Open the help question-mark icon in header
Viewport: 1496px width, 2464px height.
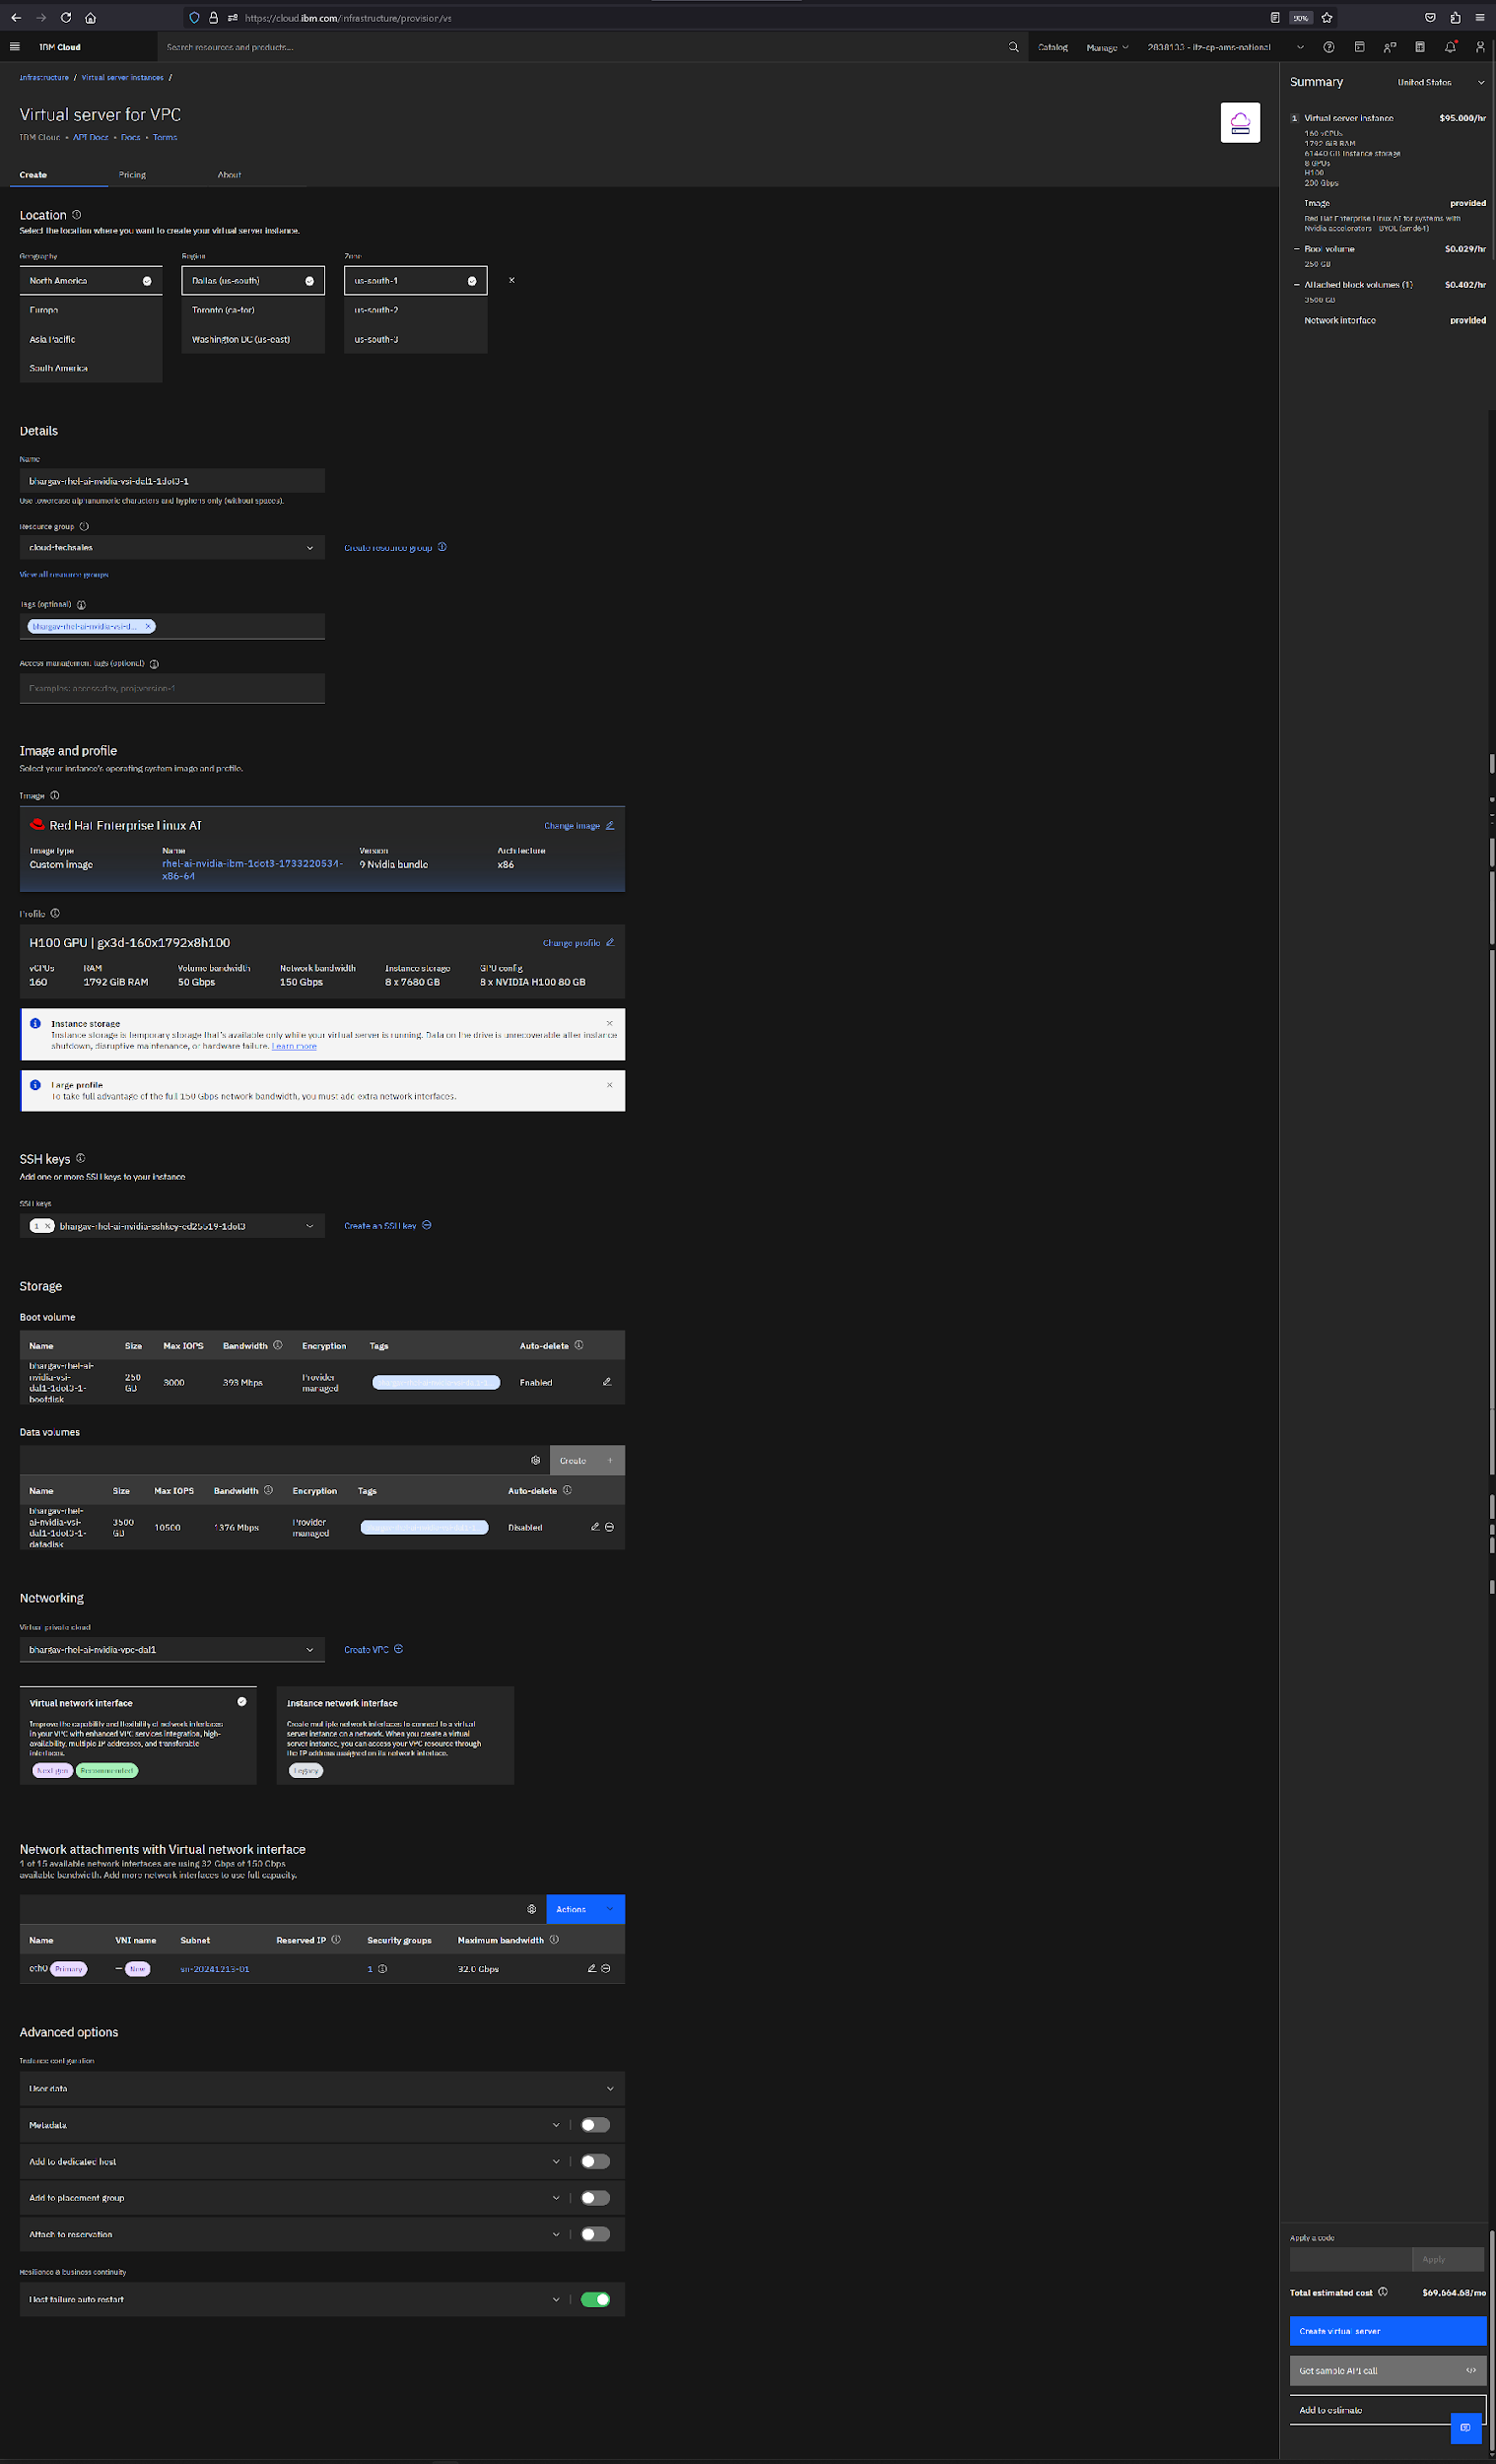(1329, 47)
